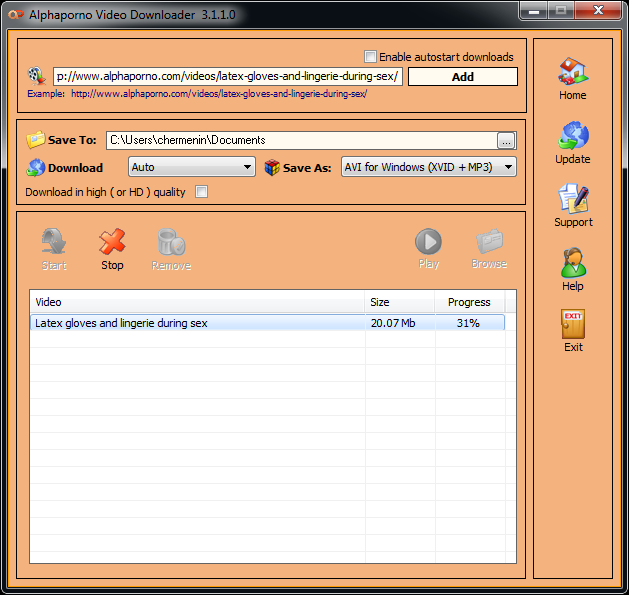629x595 pixels.
Task: Click the Save To folder icon
Action: [35, 140]
